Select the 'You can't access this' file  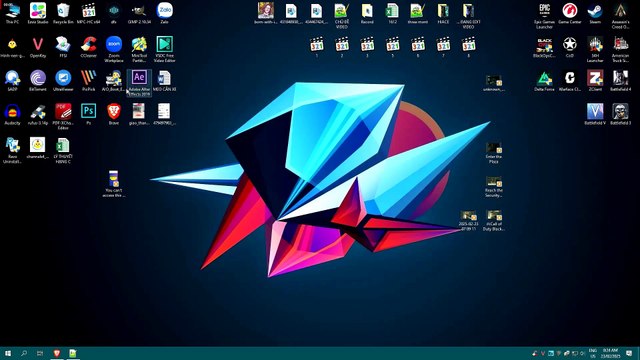[x=114, y=184]
